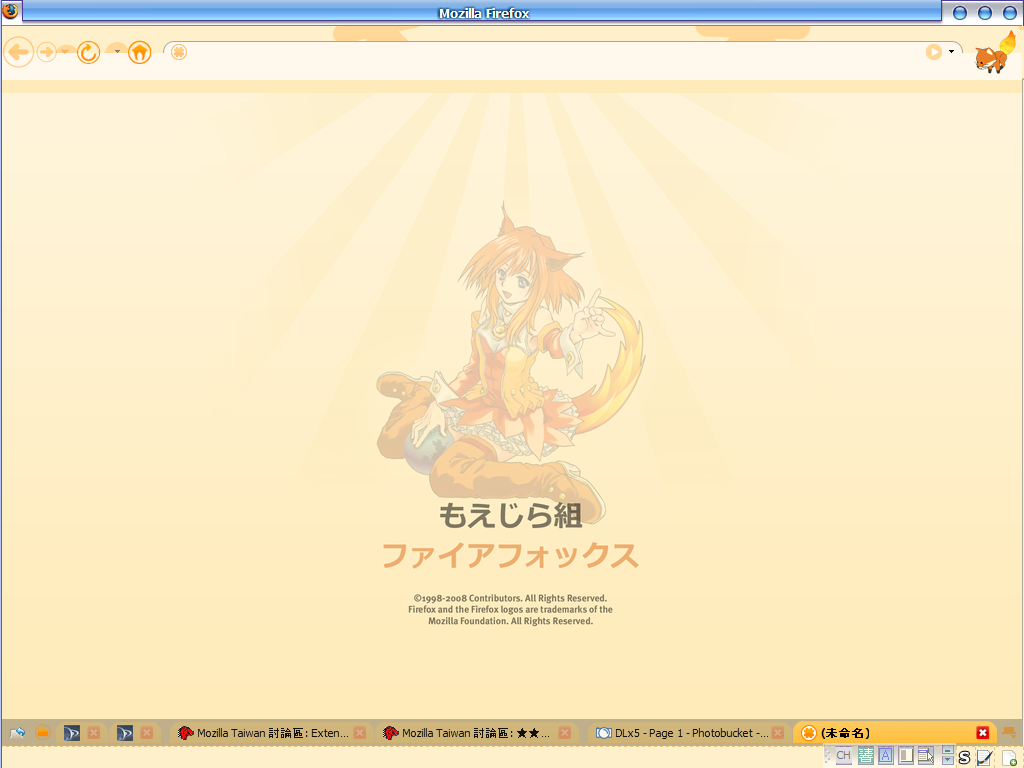Screen dimensions: 1024x768
Task: Open the address bar history dropdown arrow
Action: pos(952,52)
